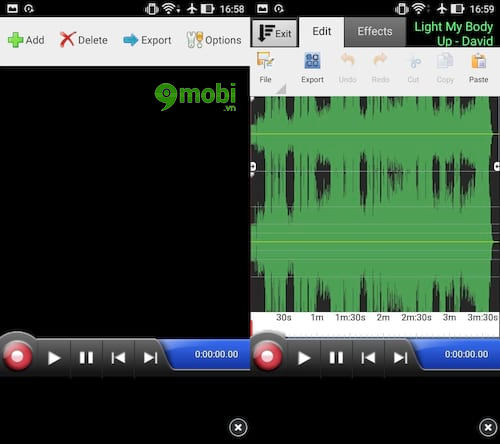This screenshot has width=500, height=444.
Task: Switch to the Edit tab
Action: coord(322,32)
